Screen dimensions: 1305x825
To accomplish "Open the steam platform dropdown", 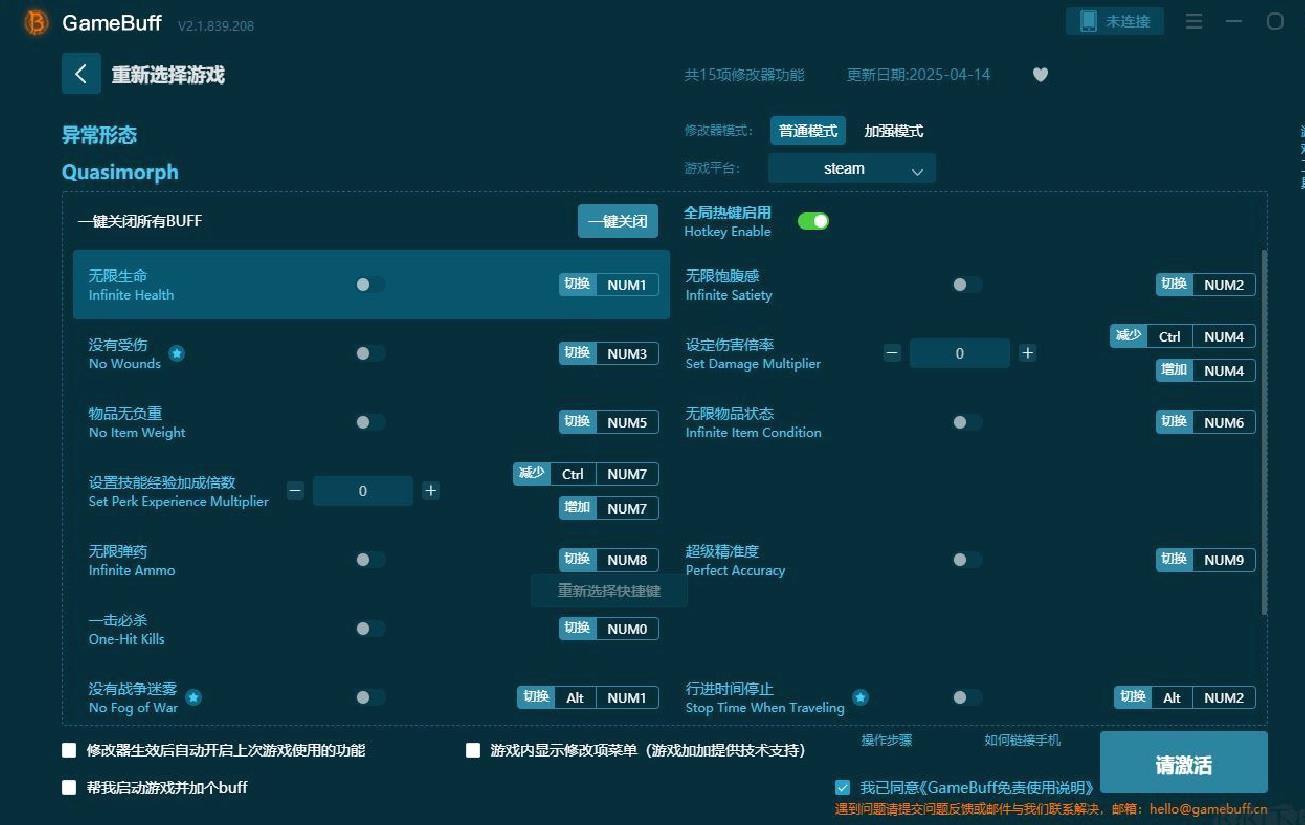I will click(x=852, y=168).
